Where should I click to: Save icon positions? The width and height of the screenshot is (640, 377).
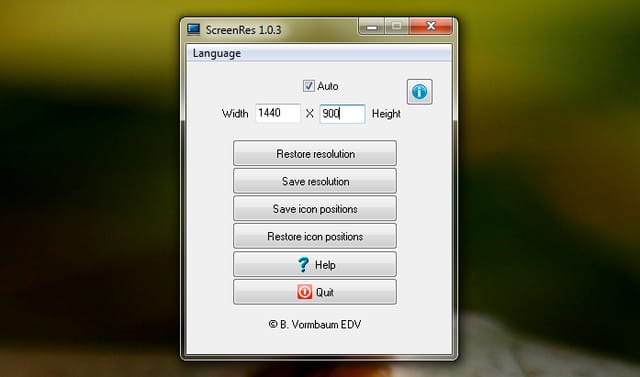(x=315, y=208)
